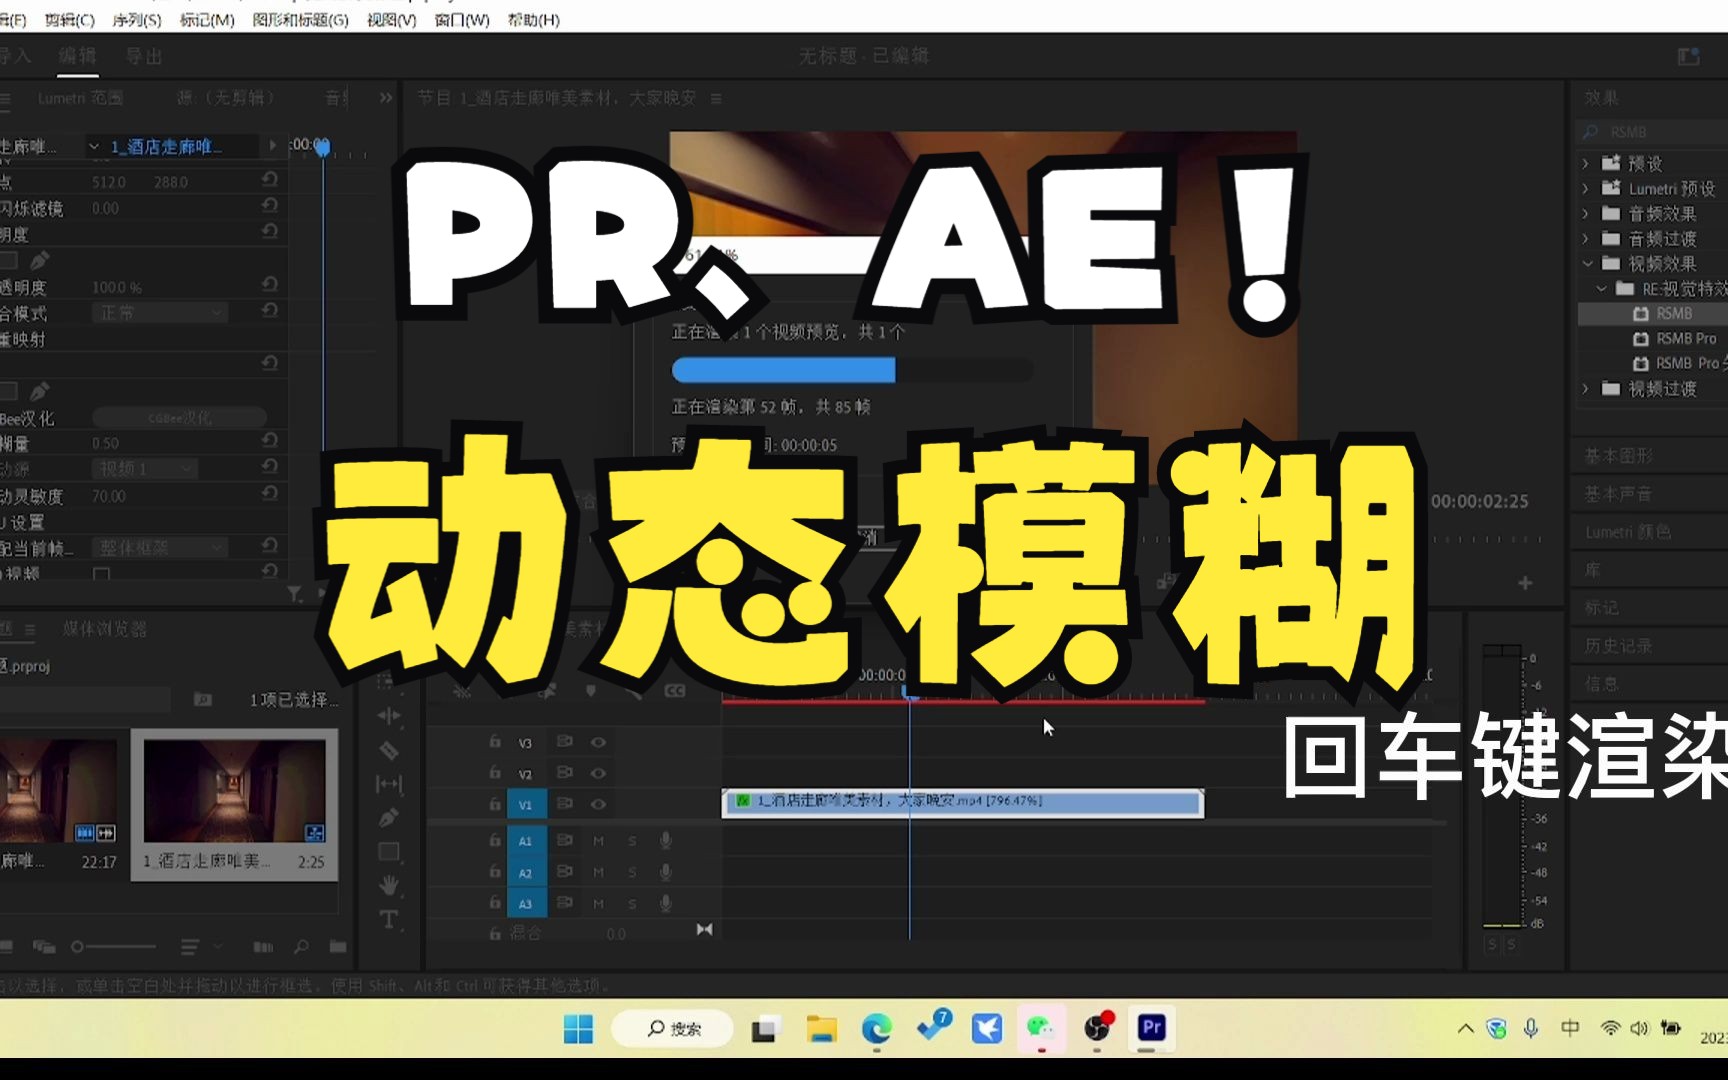Click the Windows Start button
Screen dimensions: 1728x1080
coord(578,1028)
